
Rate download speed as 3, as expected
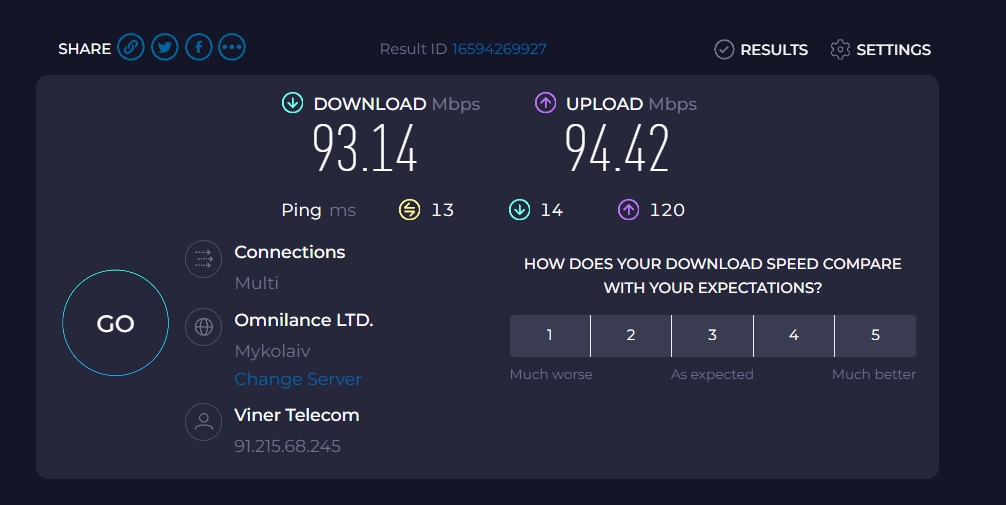[712, 336]
